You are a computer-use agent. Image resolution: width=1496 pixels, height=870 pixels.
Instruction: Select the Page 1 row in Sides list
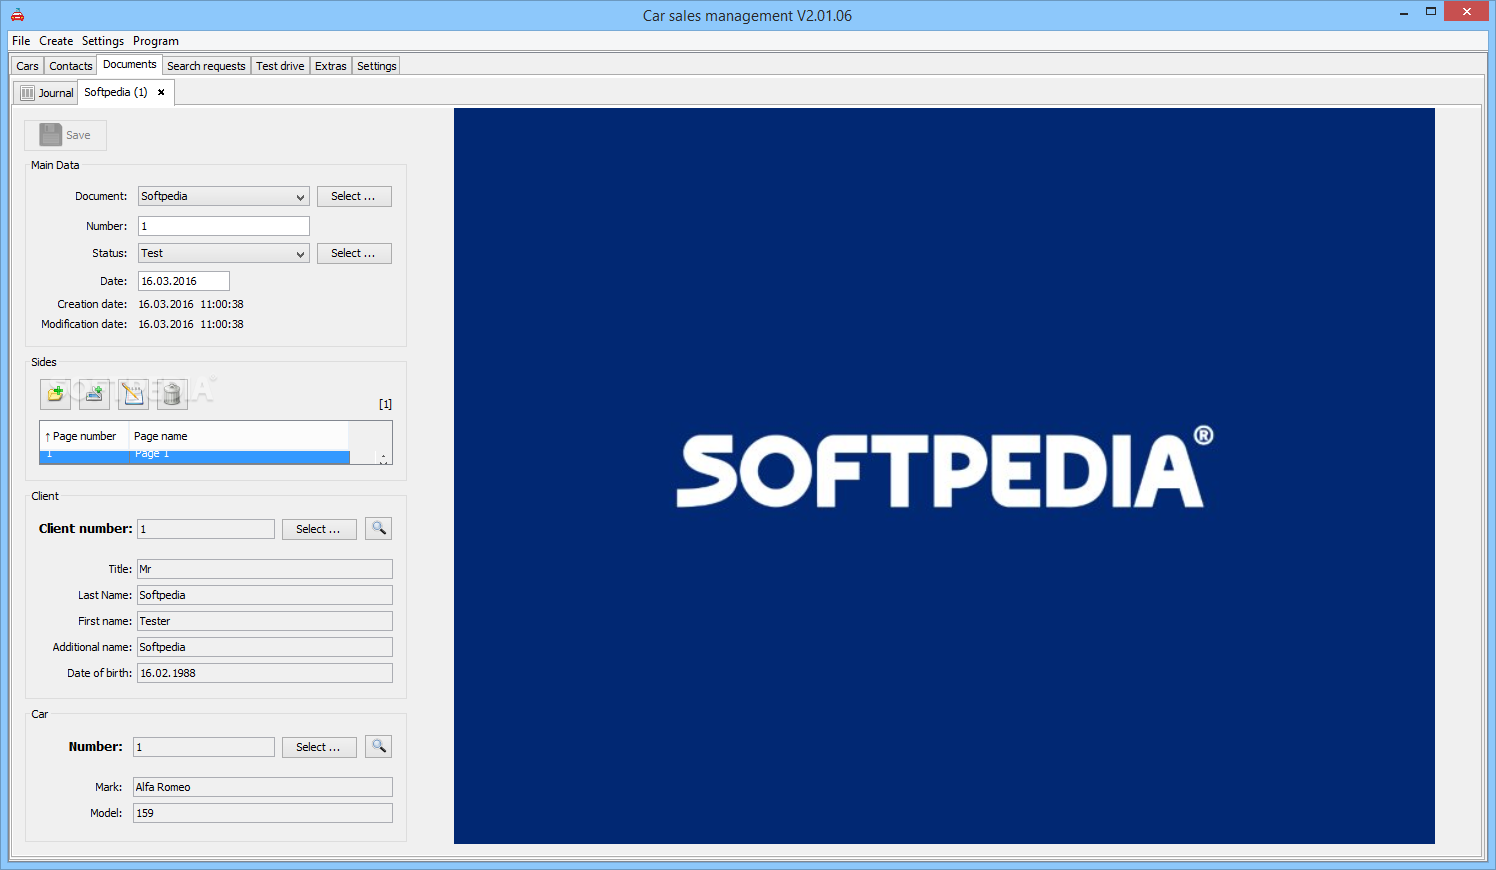194,456
